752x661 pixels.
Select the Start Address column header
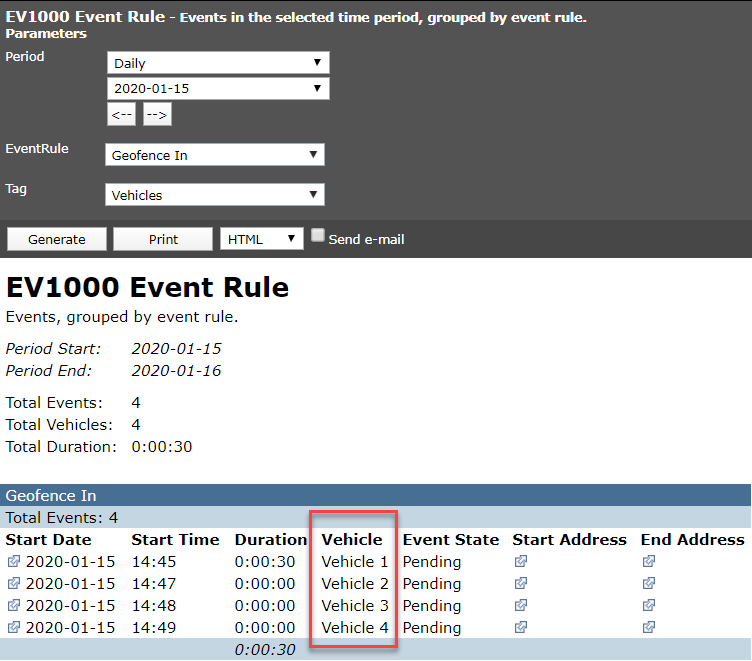[x=570, y=540]
